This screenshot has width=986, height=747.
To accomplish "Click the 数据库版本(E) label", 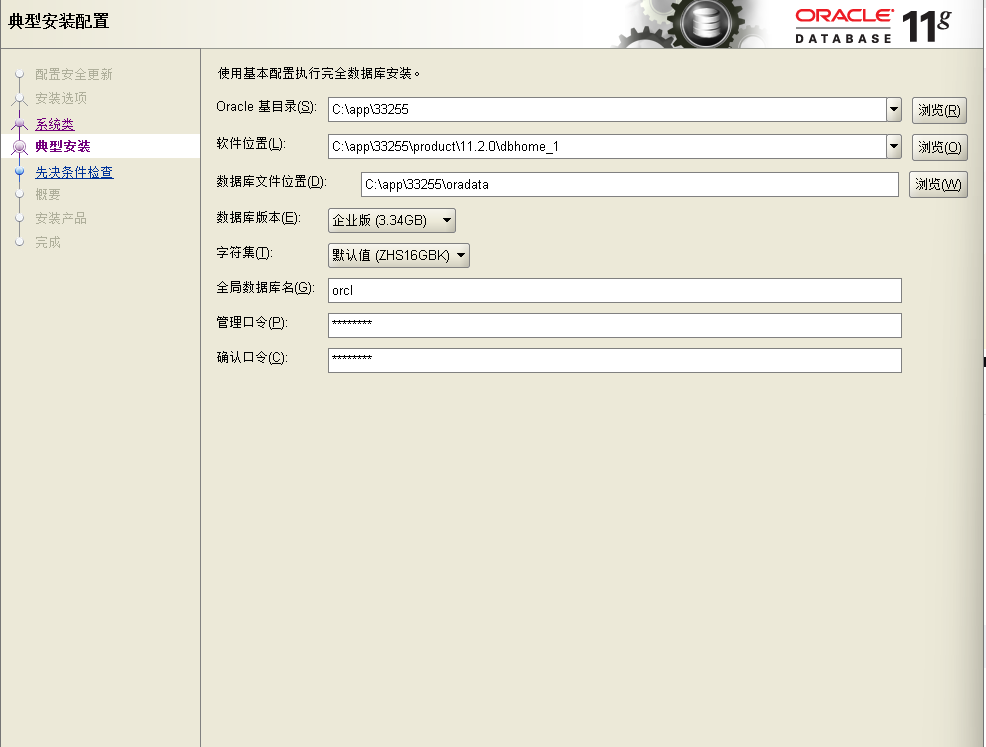I will pos(258,218).
